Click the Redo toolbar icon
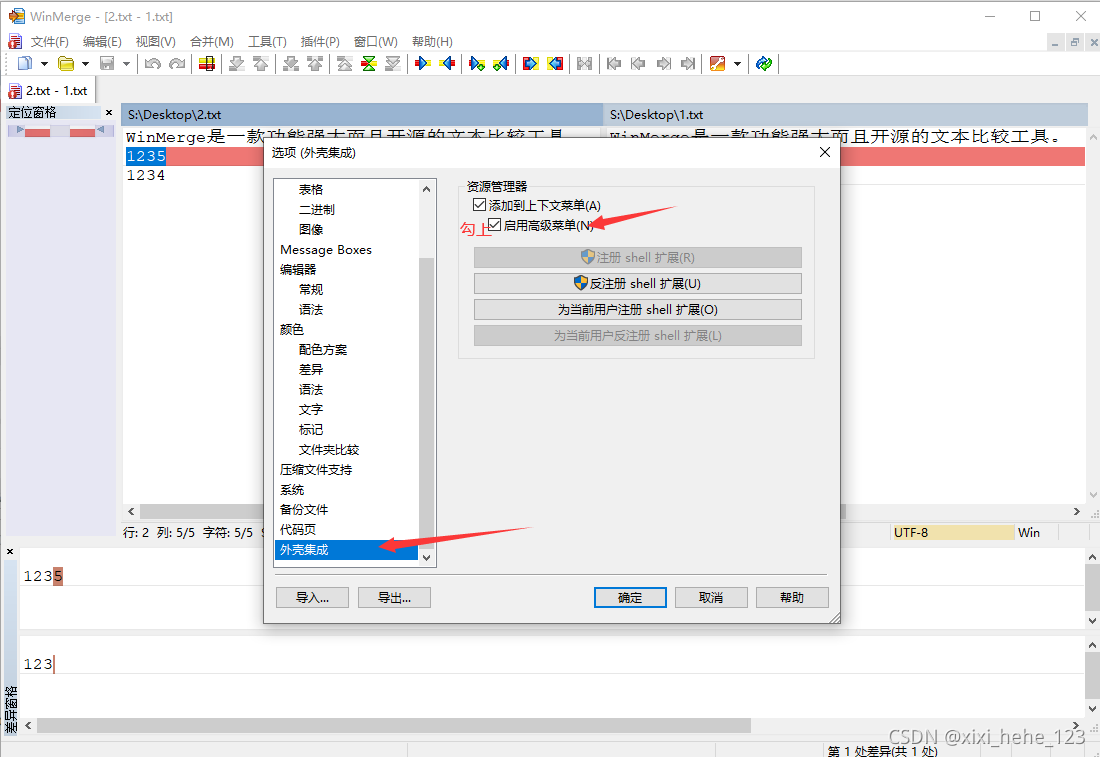The image size is (1100, 757). pyautogui.click(x=177, y=64)
